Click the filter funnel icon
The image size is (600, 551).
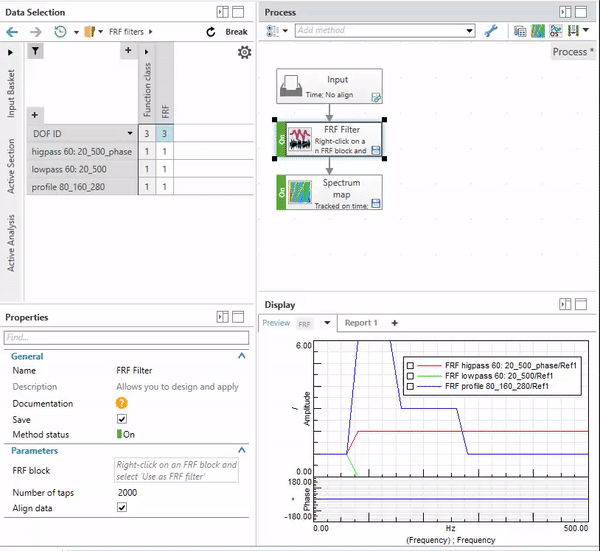35,51
